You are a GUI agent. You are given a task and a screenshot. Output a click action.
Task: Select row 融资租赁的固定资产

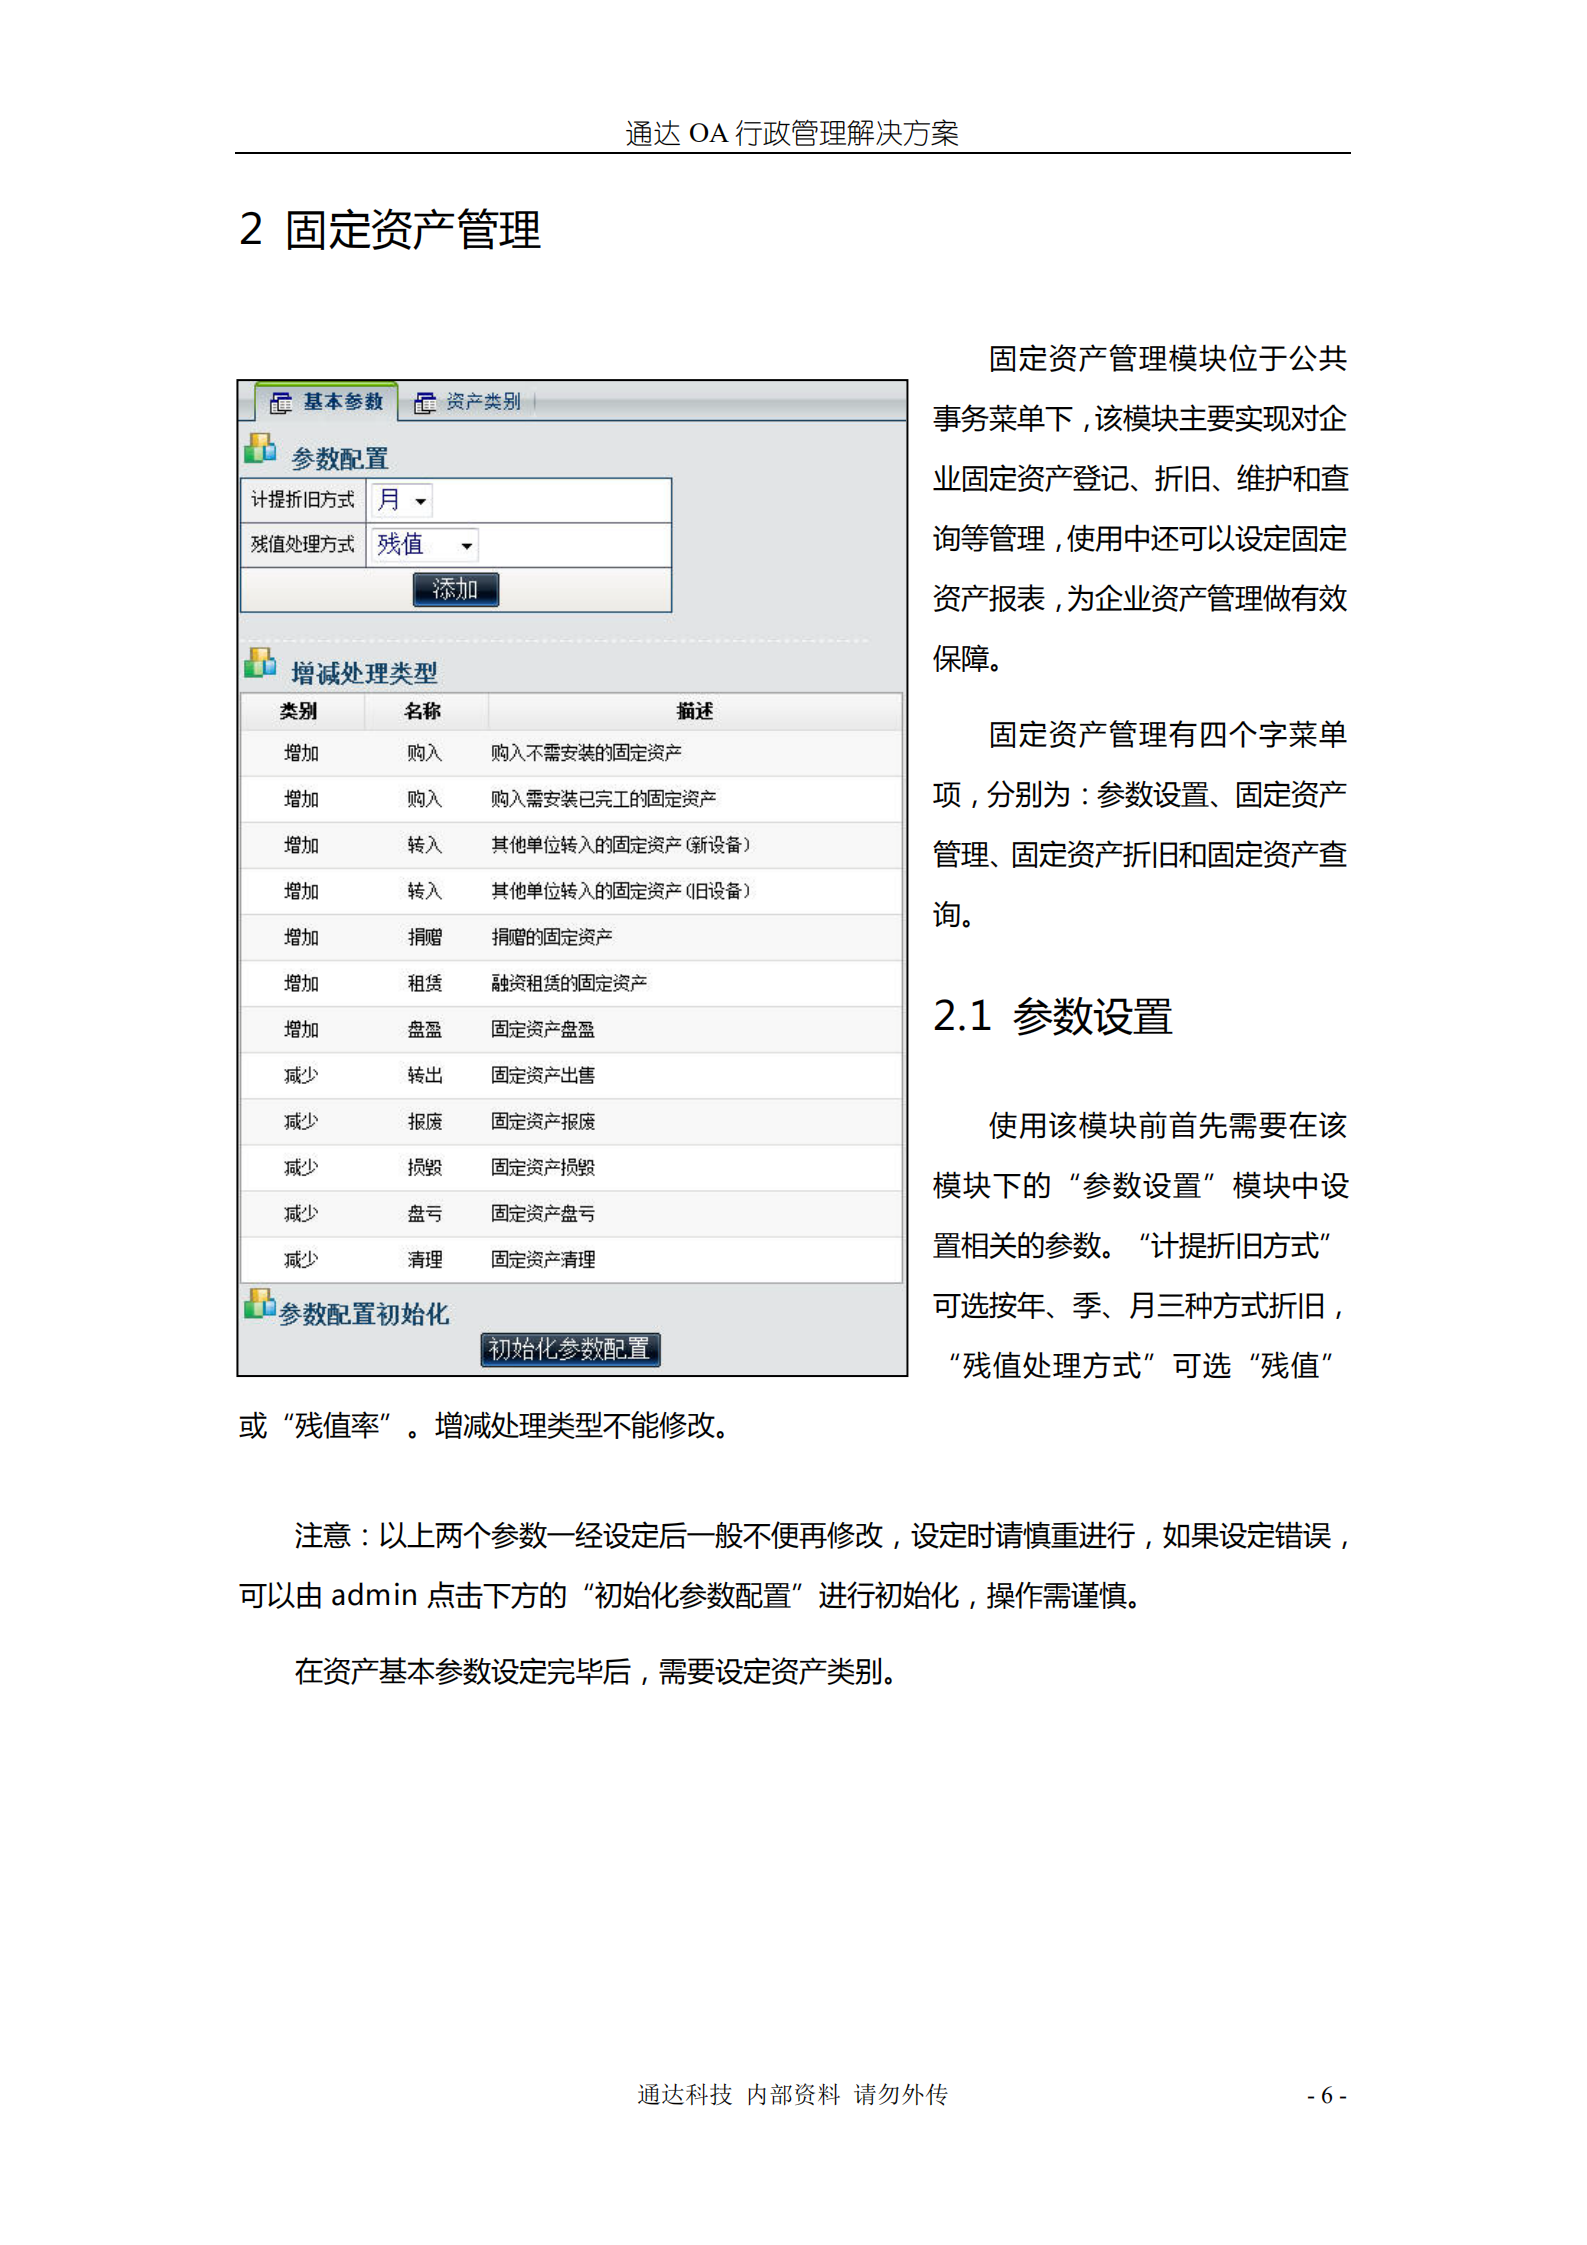pyautogui.click(x=571, y=983)
